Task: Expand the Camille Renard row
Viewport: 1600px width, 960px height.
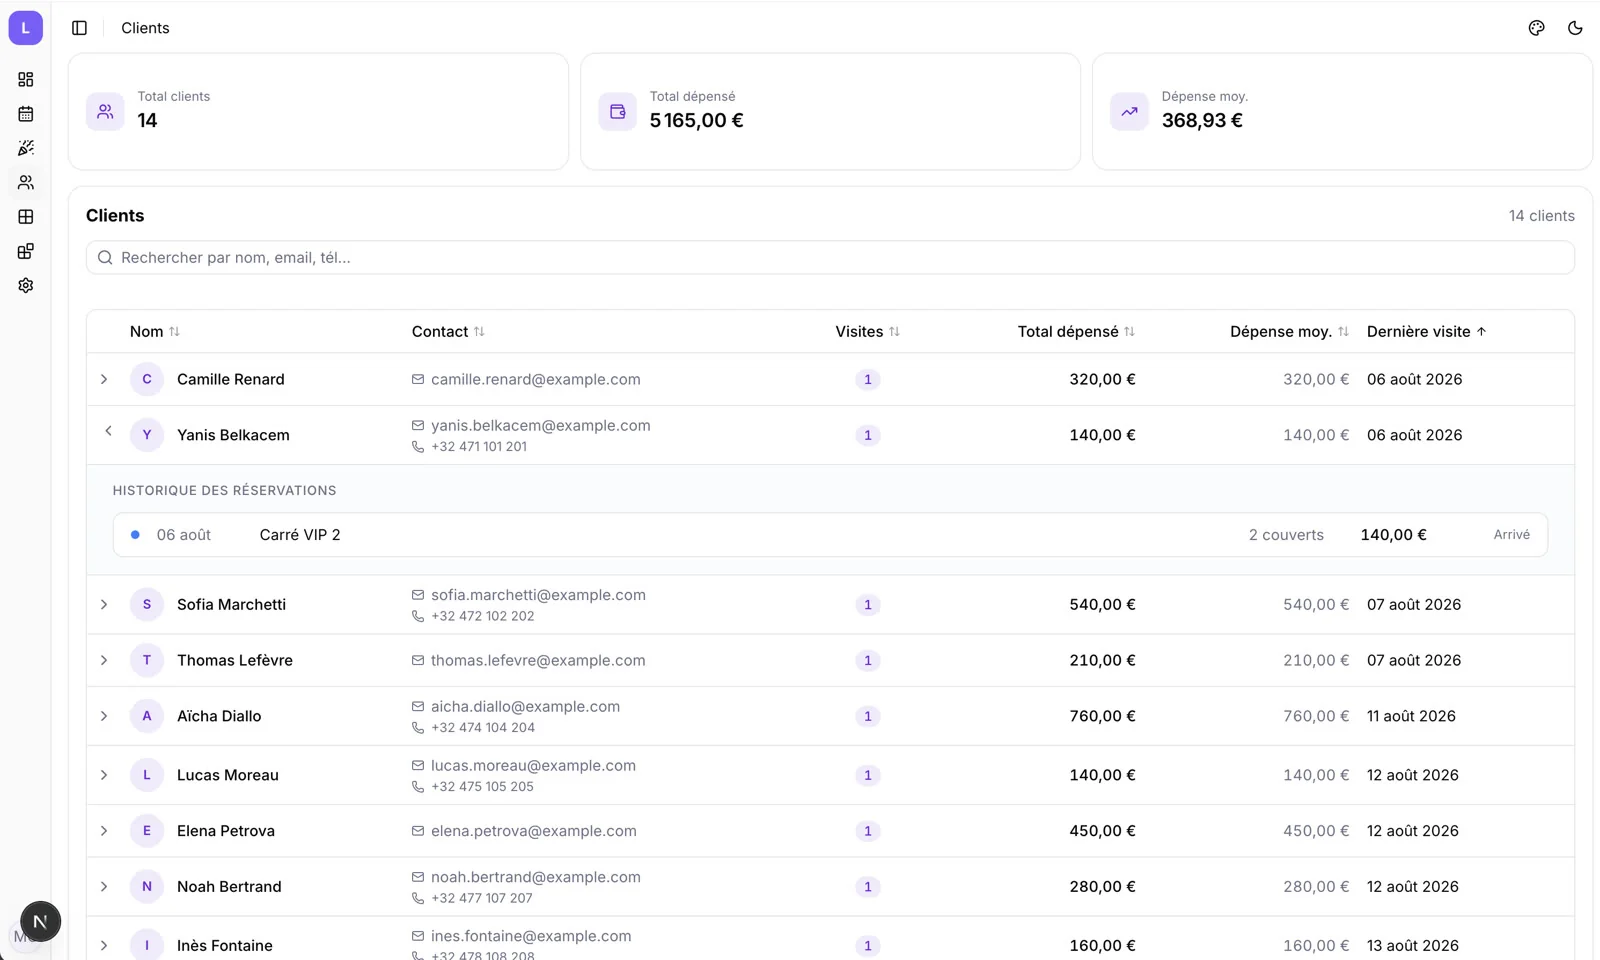Action: [104, 379]
